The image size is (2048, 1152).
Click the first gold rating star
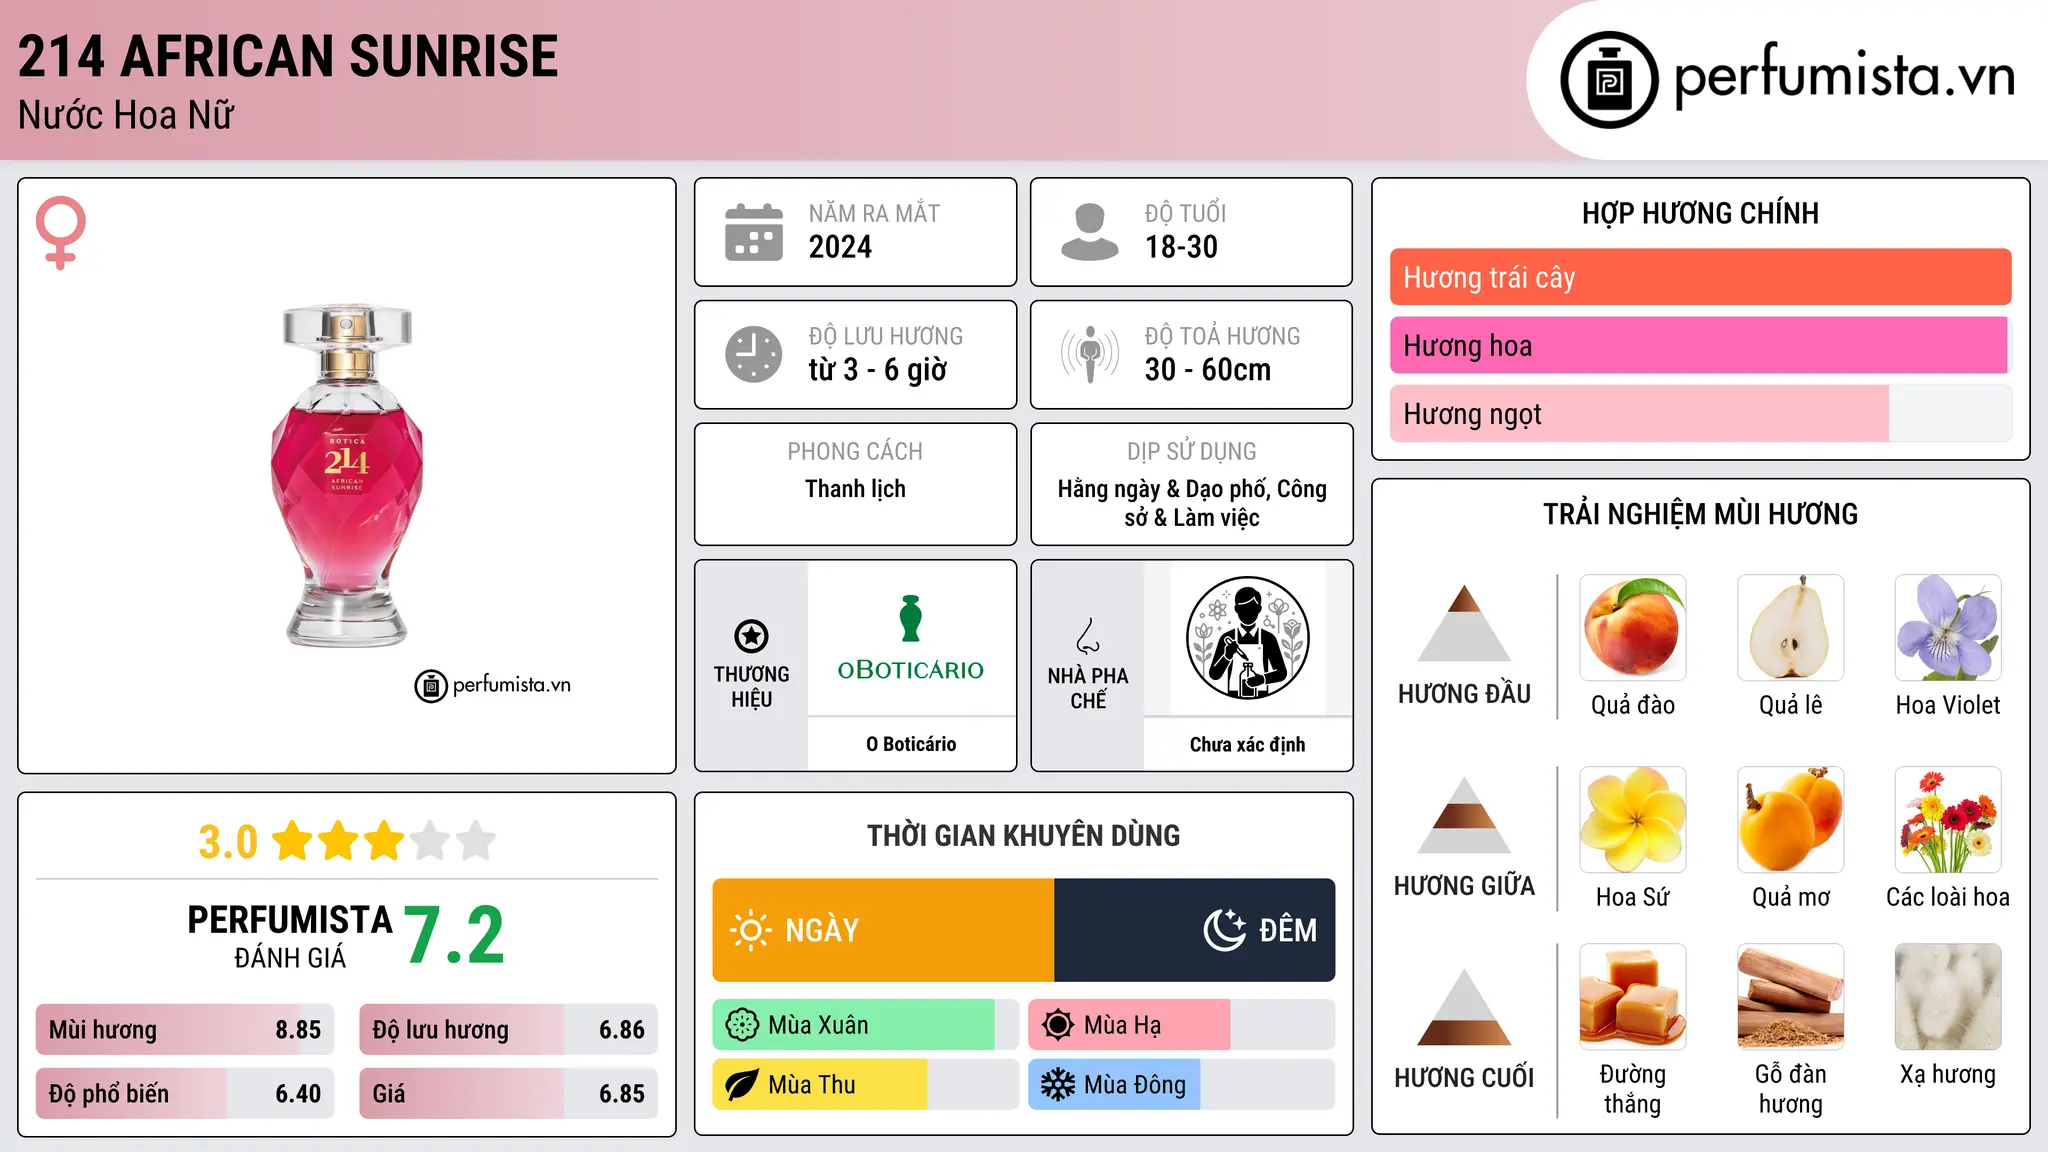click(293, 841)
